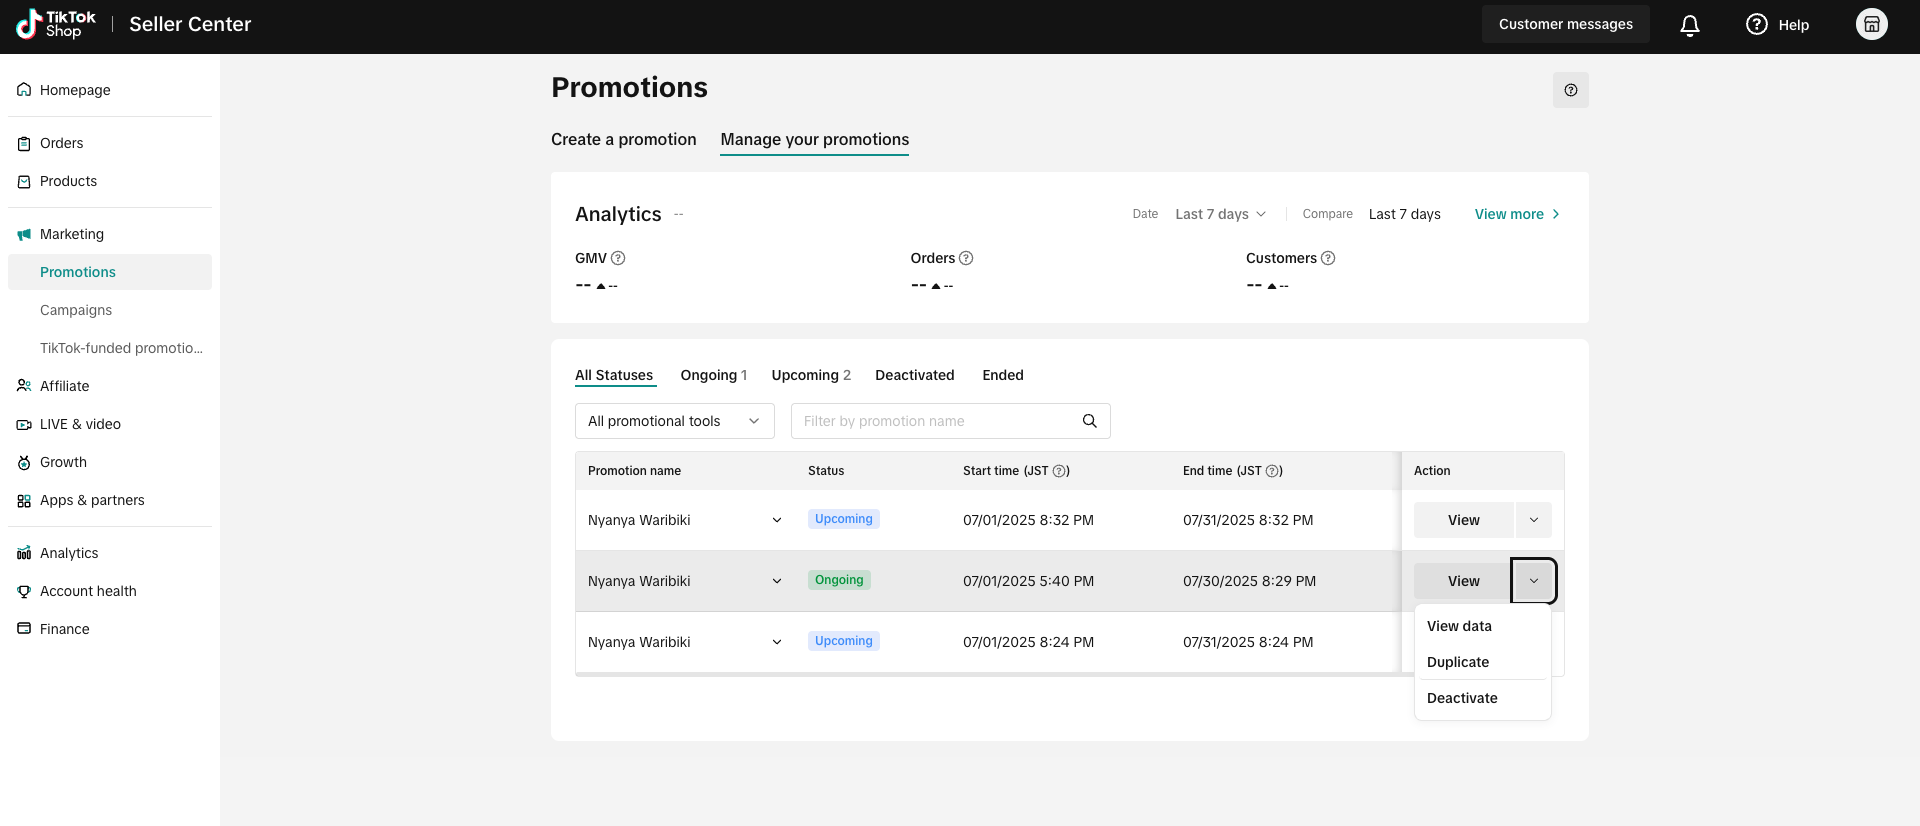Click the TikTok Shop logo

click(x=56, y=24)
